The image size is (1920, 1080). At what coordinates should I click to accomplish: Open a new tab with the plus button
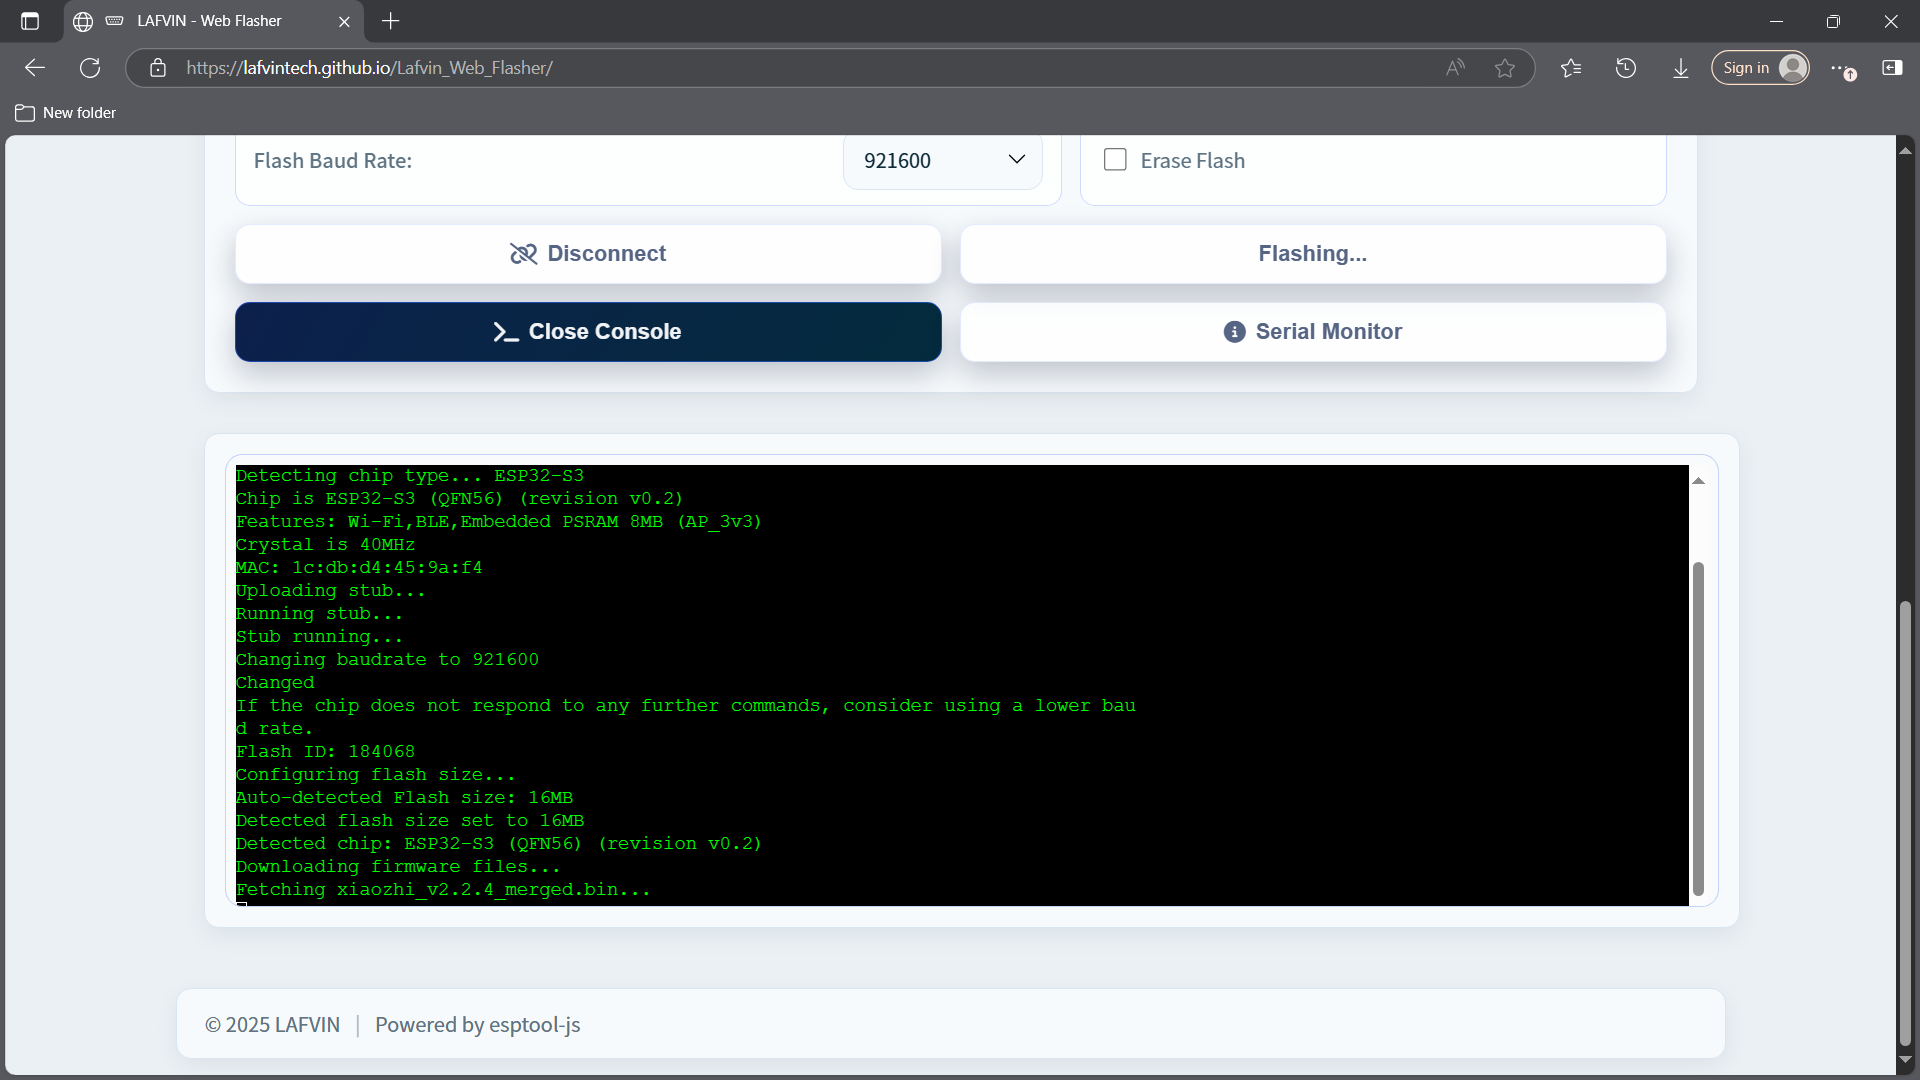point(391,21)
